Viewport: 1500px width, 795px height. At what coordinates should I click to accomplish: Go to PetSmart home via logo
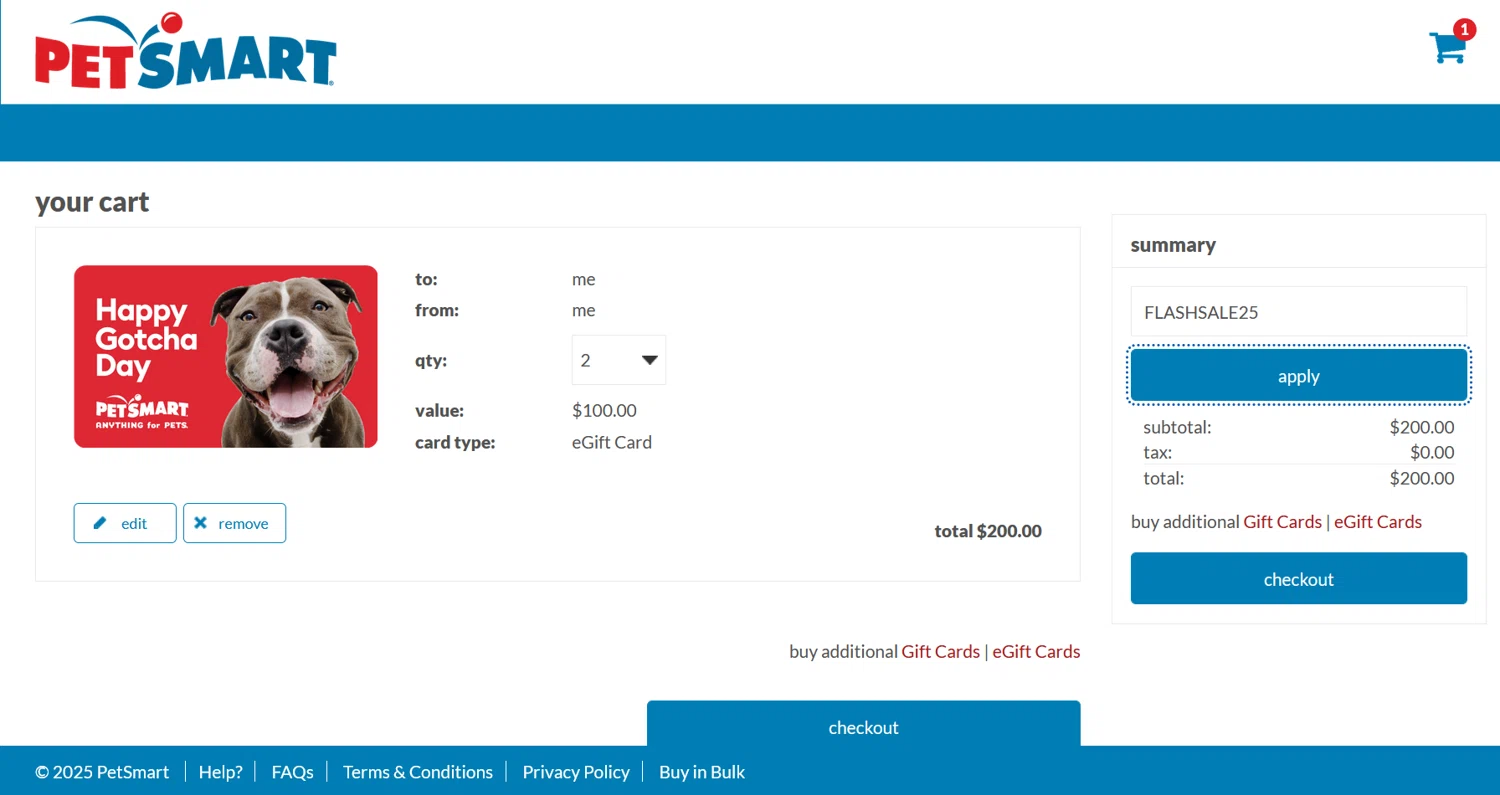pos(186,50)
